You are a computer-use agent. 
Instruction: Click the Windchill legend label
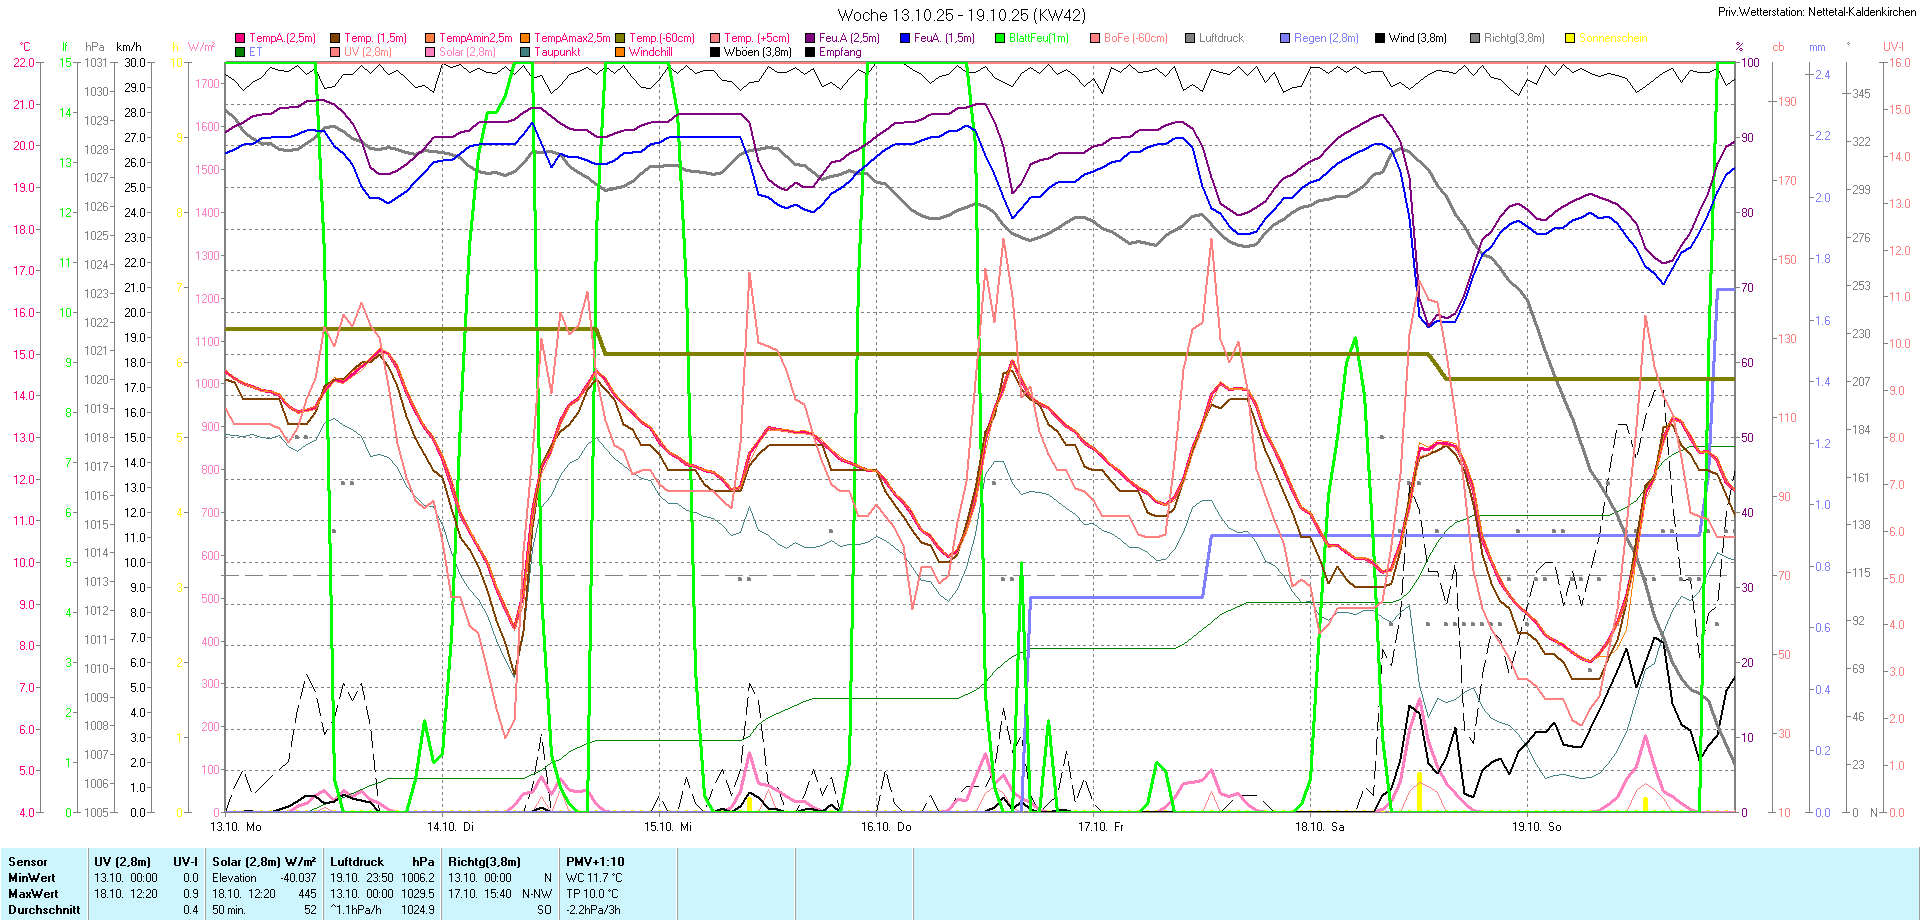(650, 52)
